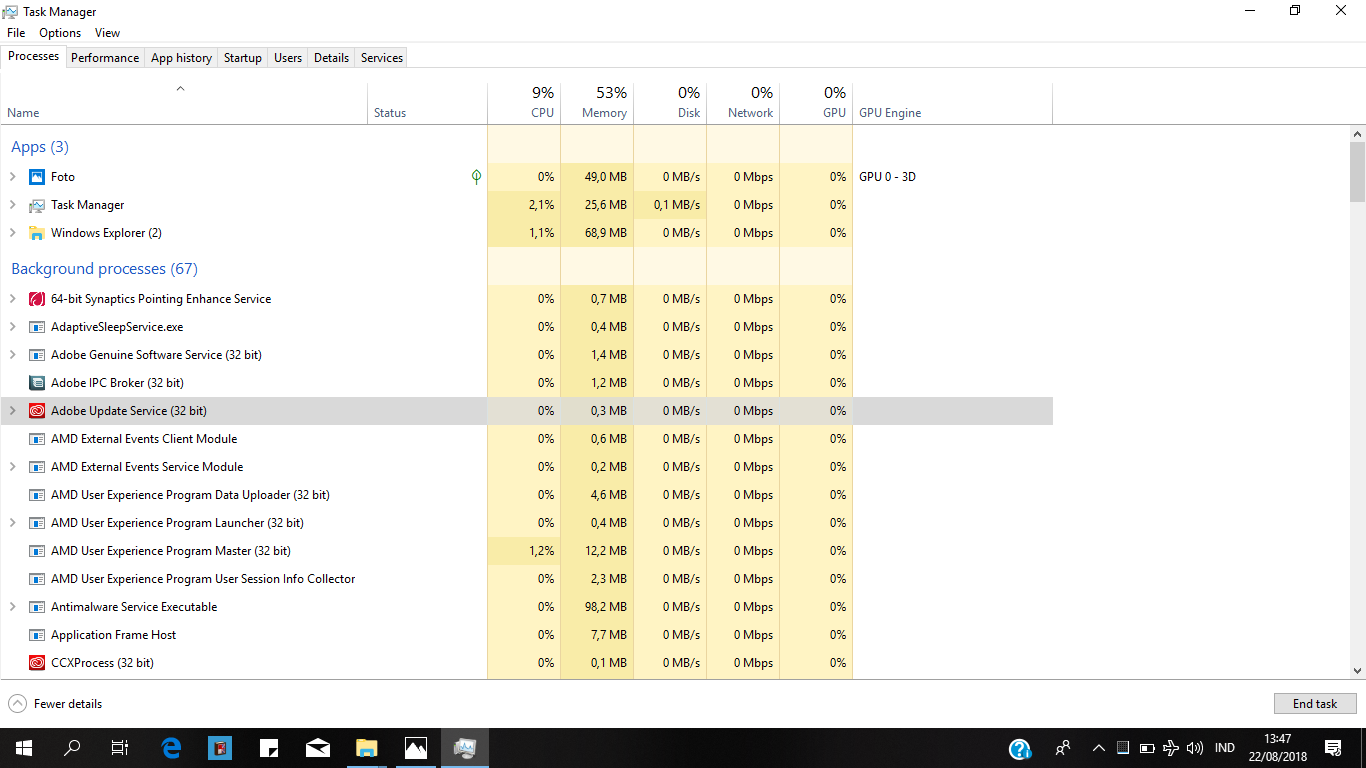Click the Antimalware Service Executable icon
1366x768 pixels.
click(37, 607)
